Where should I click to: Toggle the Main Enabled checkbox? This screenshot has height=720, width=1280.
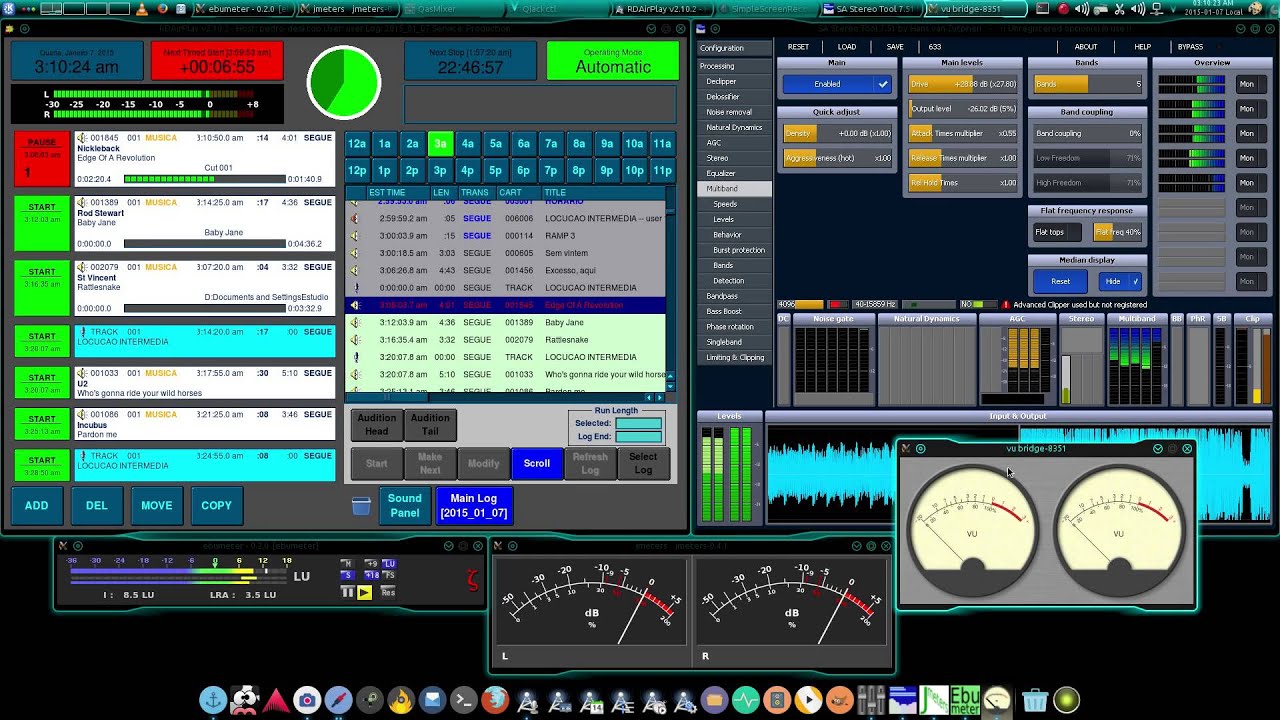point(882,84)
